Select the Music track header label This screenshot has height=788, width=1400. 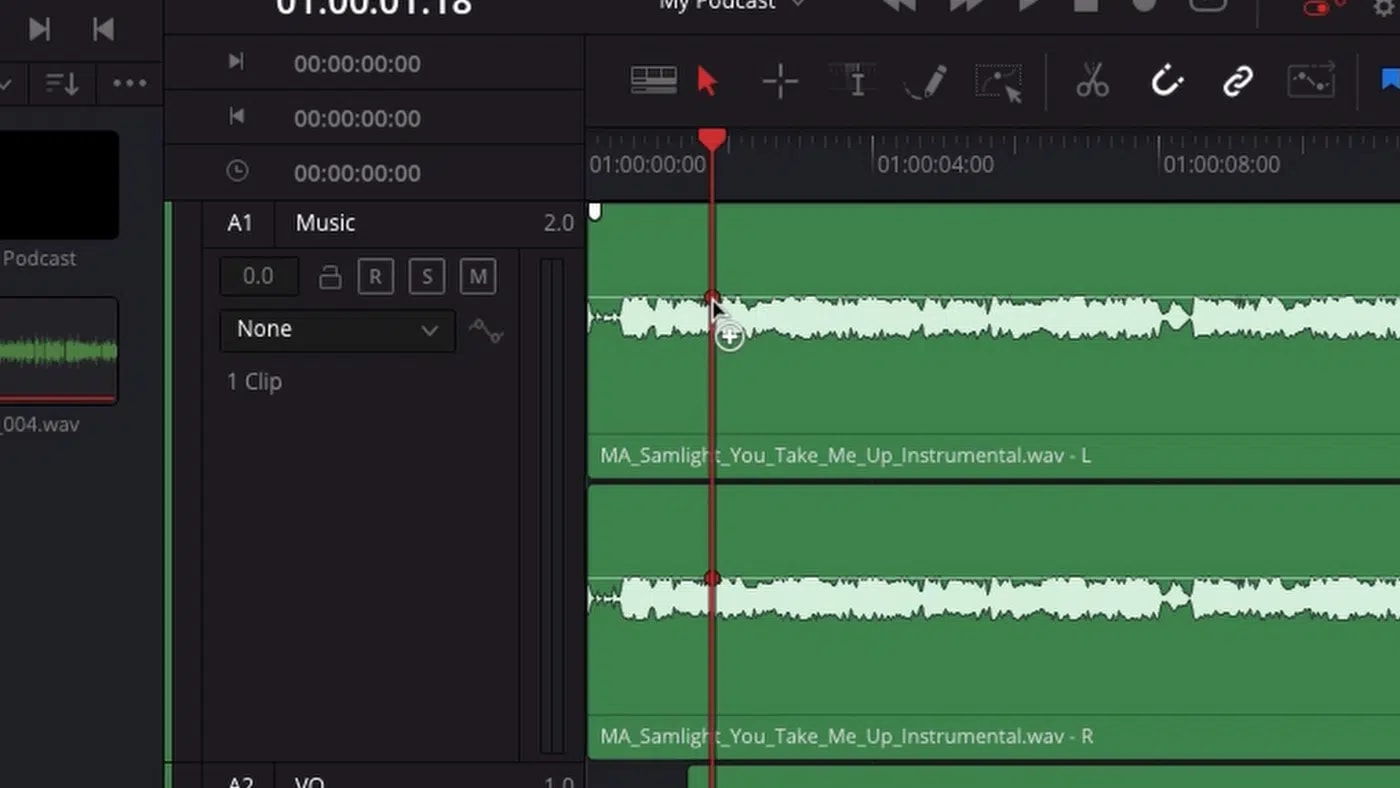point(325,222)
